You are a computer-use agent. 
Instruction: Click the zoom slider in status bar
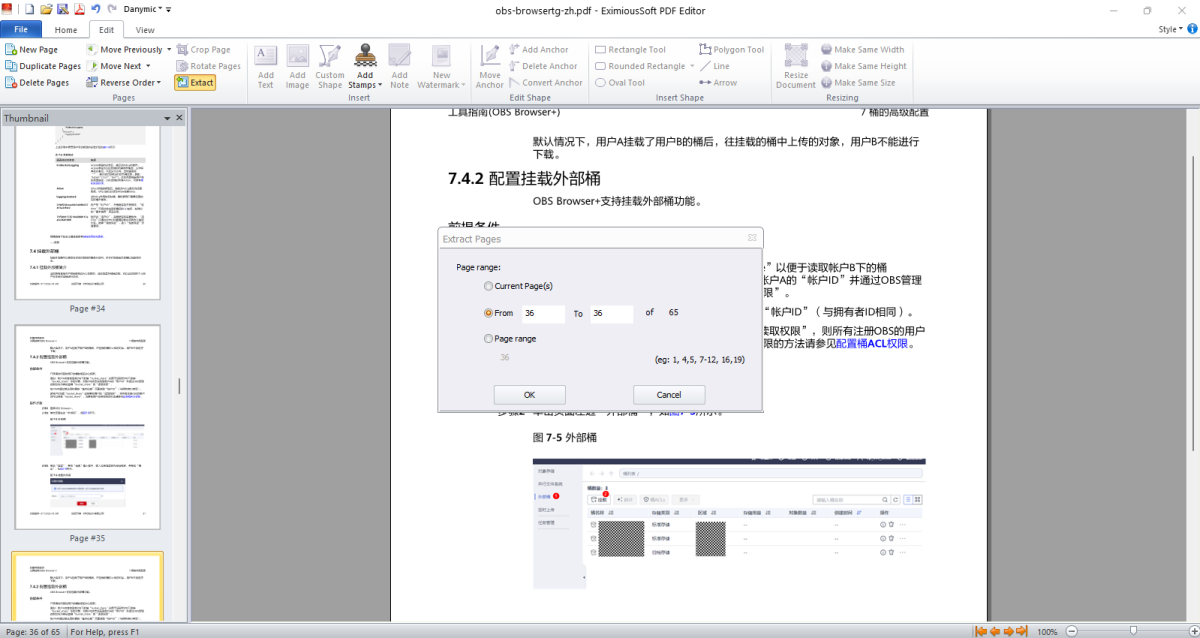(x=1132, y=631)
